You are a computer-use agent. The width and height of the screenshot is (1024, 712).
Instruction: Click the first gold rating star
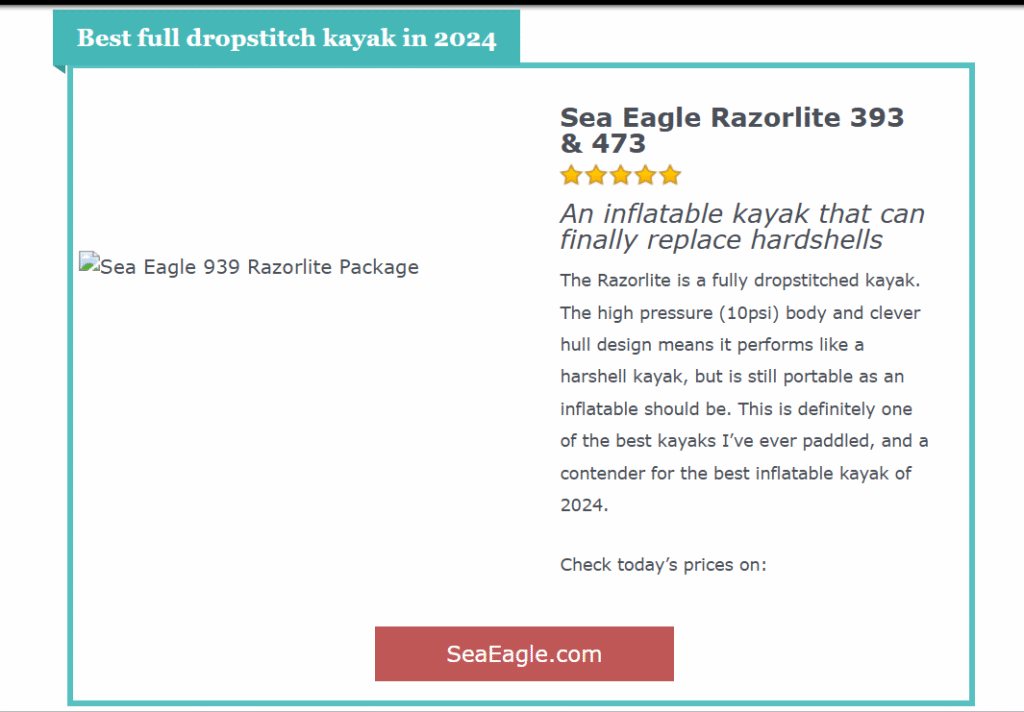click(571, 176)
